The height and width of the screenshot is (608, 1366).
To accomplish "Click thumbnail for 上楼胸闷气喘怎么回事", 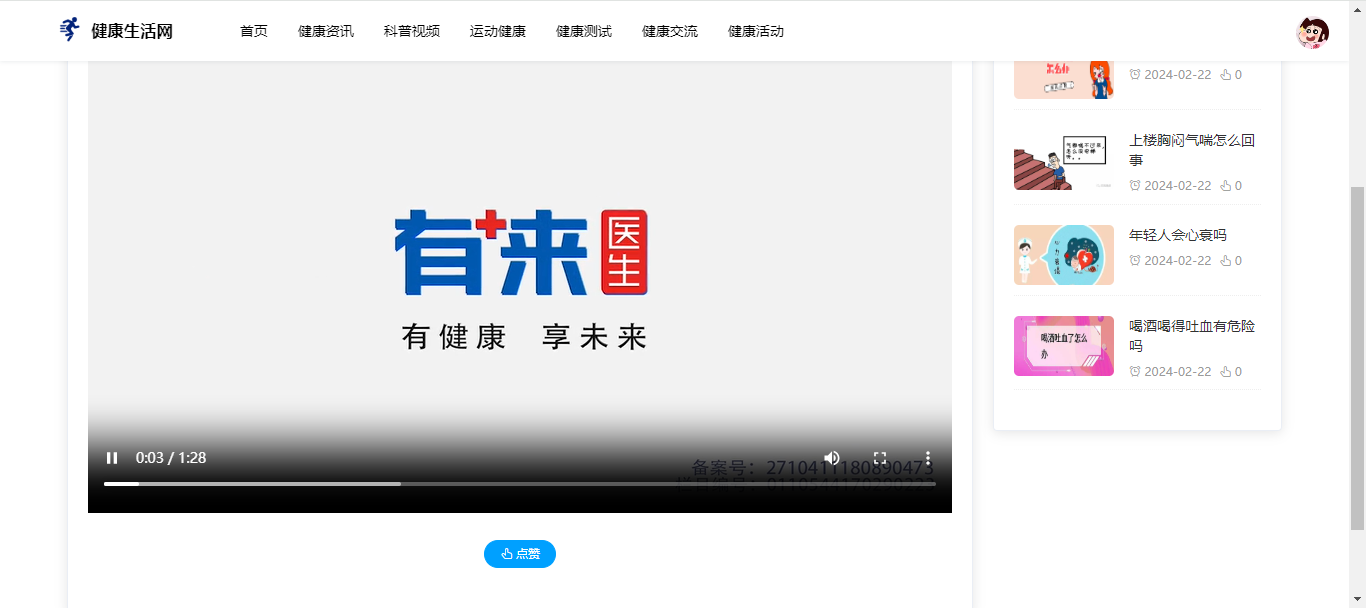I will coord(1064,160).
